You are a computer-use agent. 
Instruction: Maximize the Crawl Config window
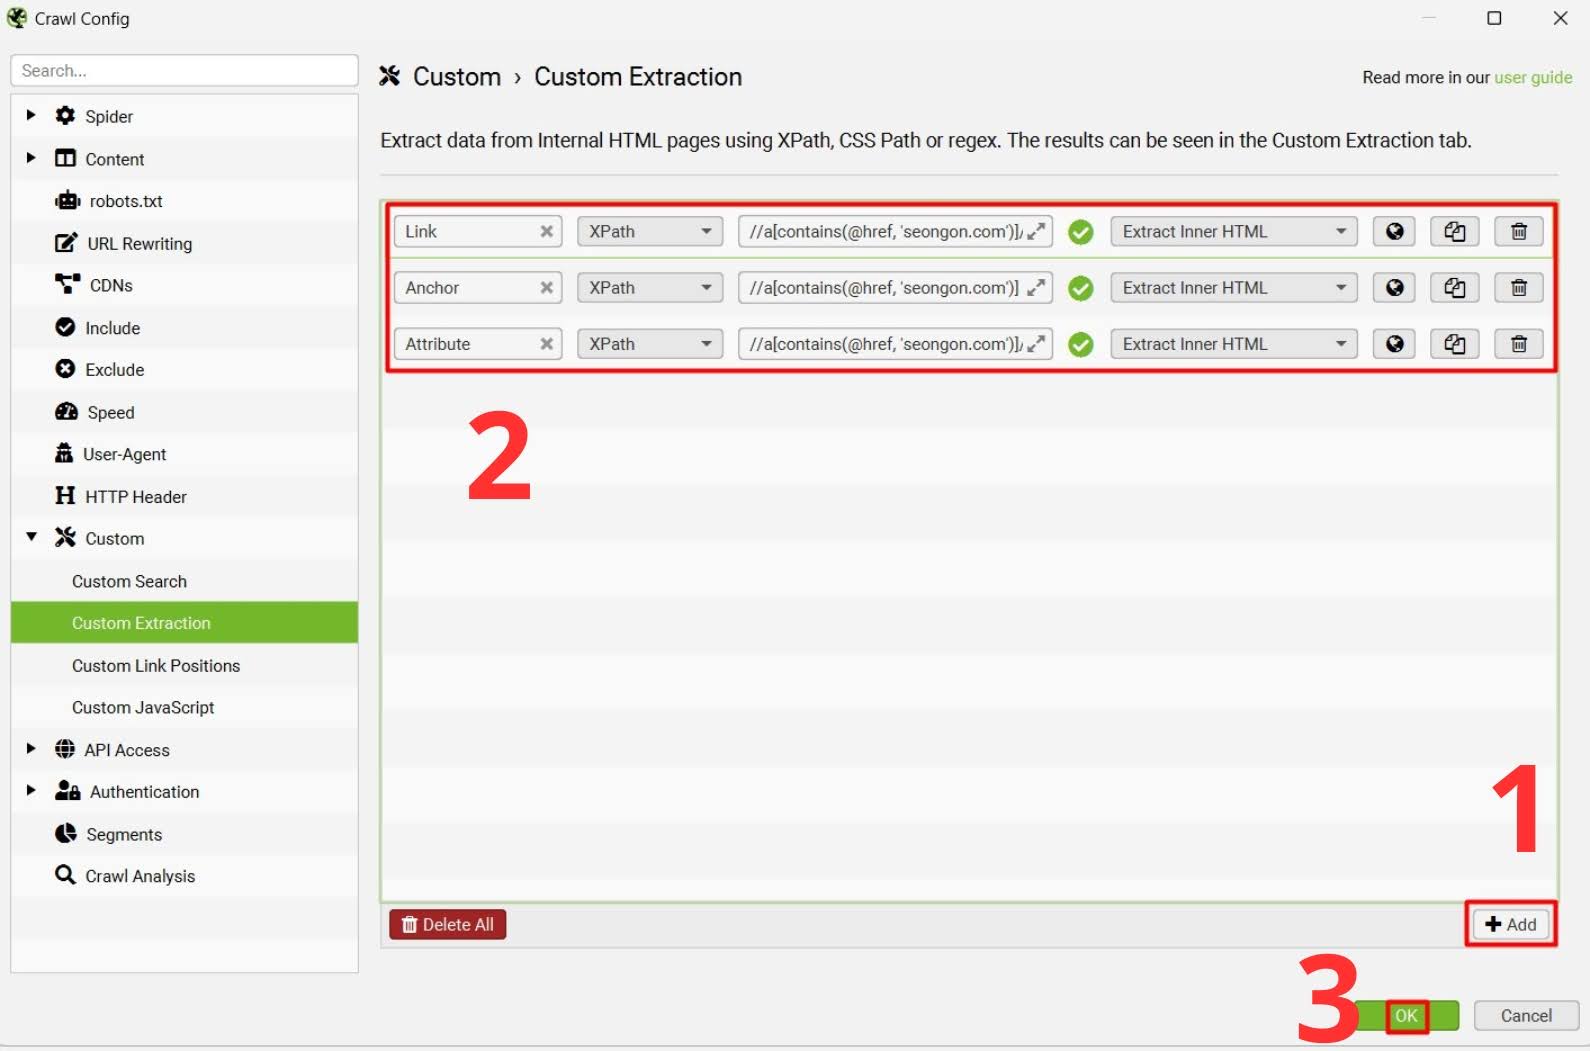coord(1494,18)
